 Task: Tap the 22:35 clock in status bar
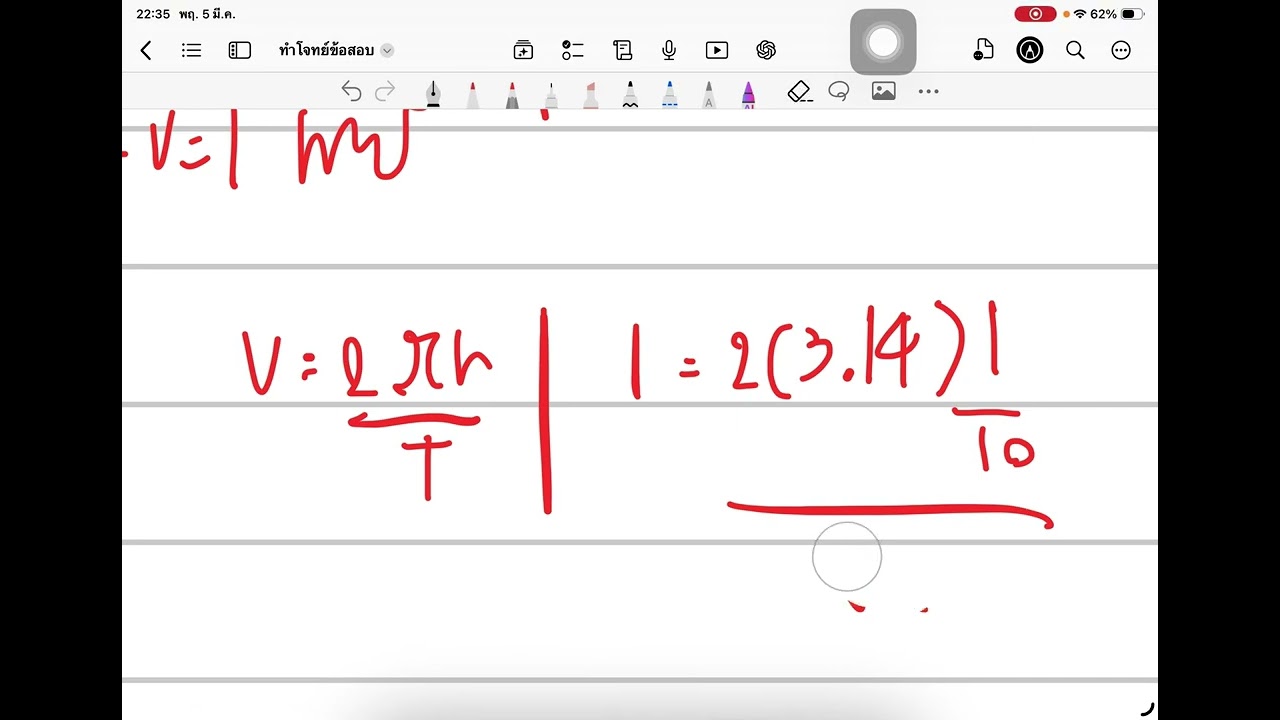coord(153,14)
